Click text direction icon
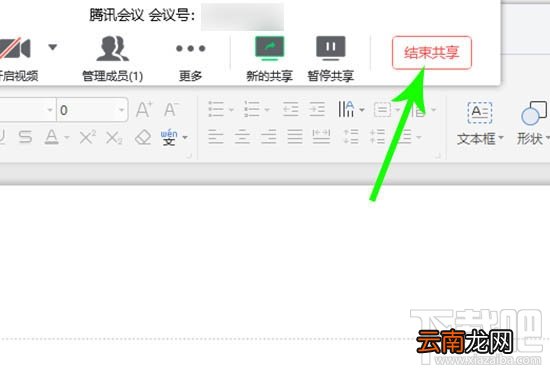 346,109
